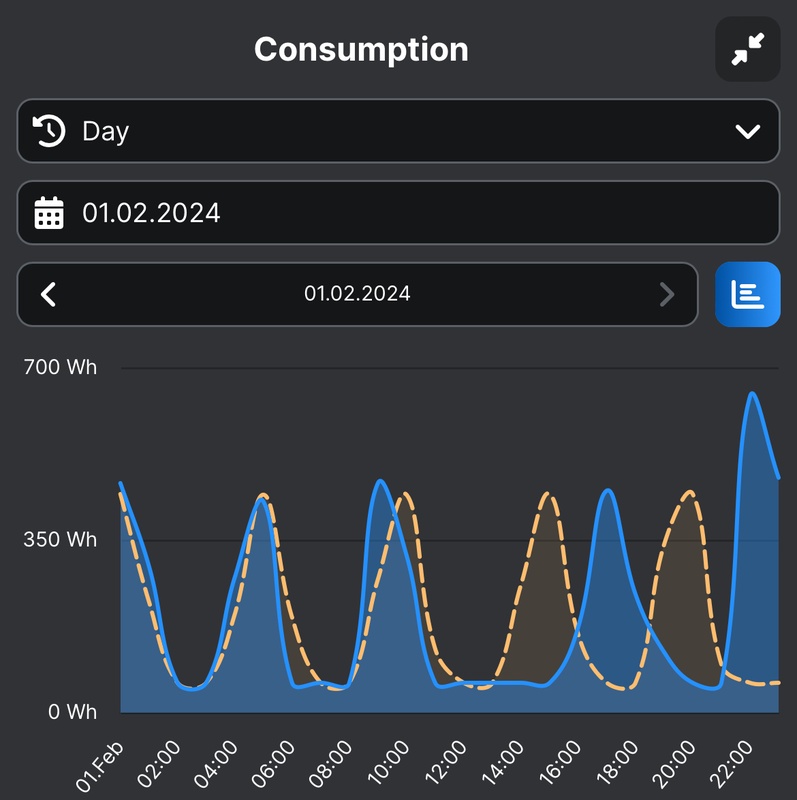Click the blue consumption peak near 22:00

pos(751,394)
